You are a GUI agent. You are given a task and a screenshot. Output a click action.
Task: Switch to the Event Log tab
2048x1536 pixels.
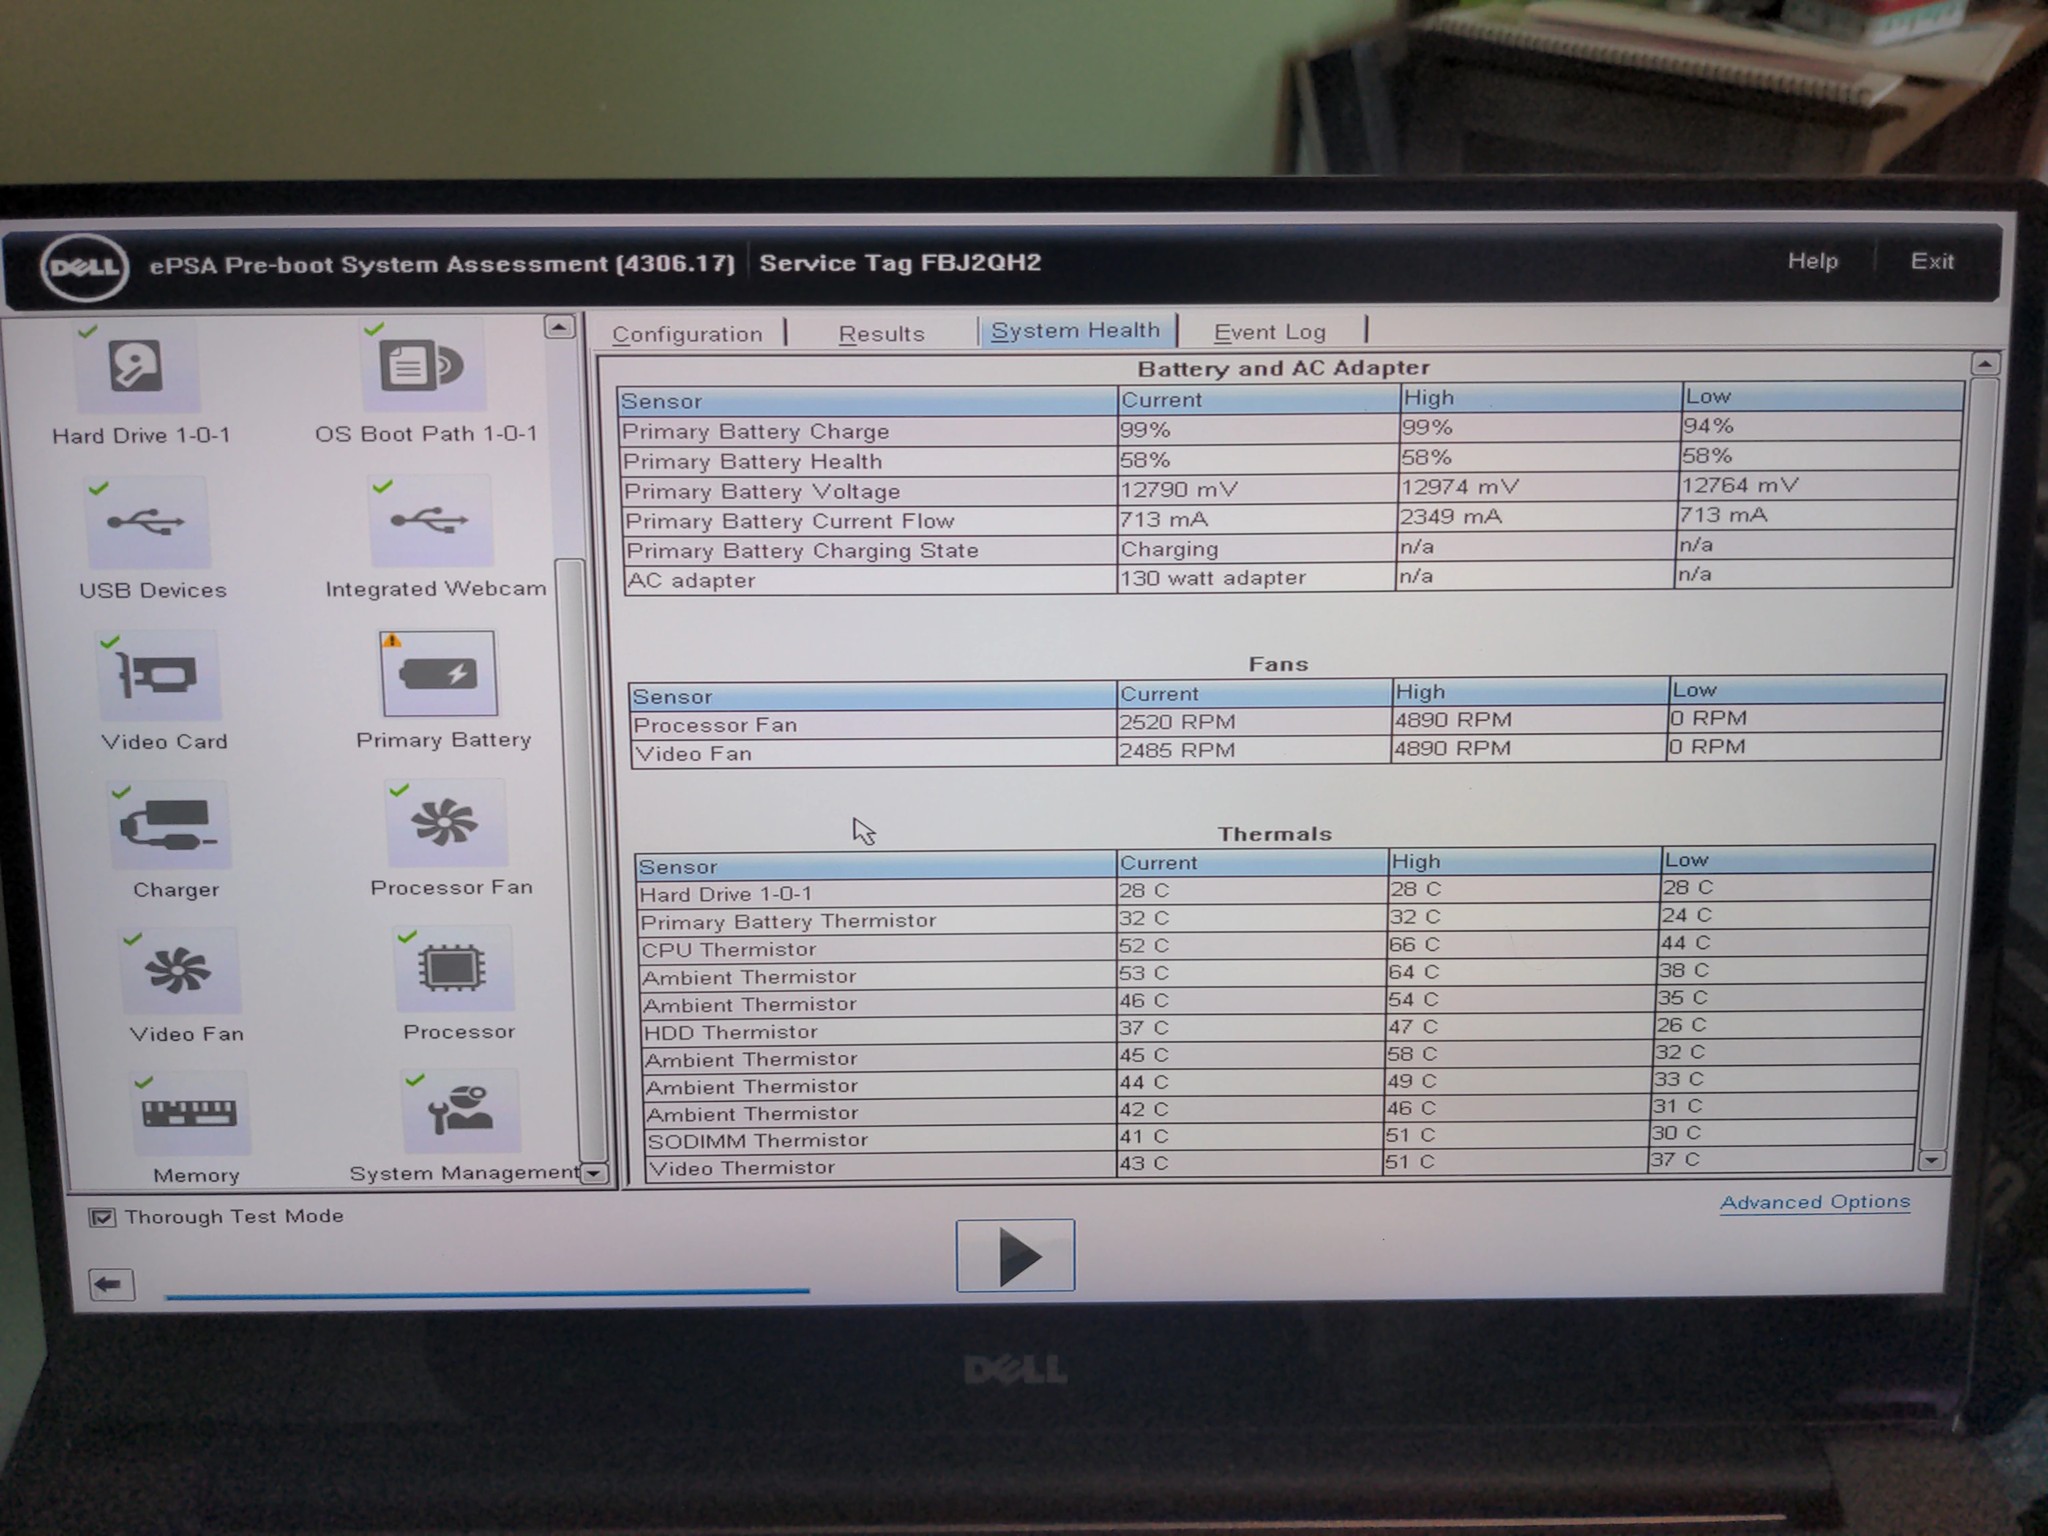pyautogui.click(x=1268, y=331)
